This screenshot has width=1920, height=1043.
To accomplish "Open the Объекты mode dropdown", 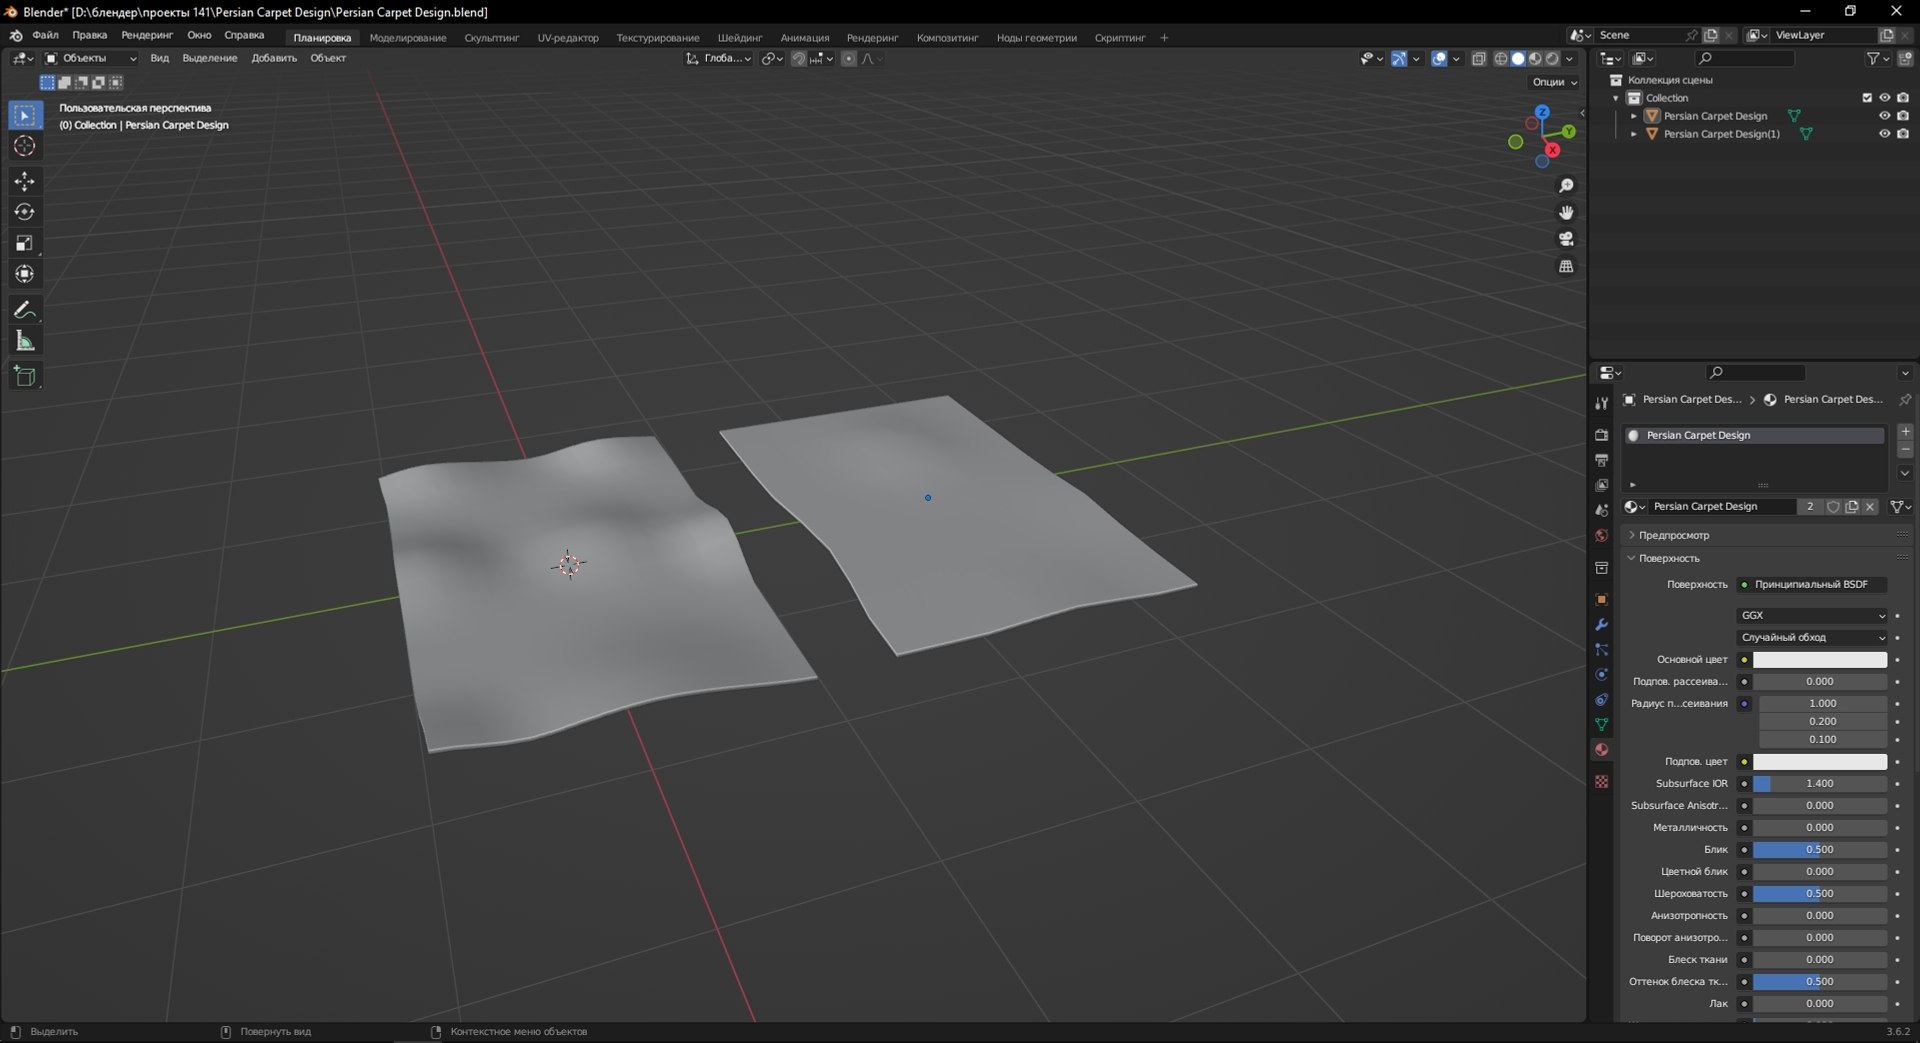I will (x=90, y=58).
